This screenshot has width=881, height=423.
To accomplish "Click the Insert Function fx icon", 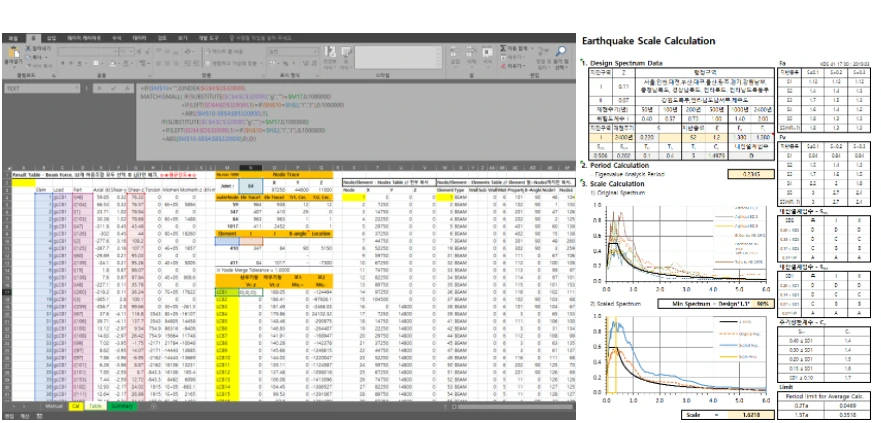I will tap(126, 89).
